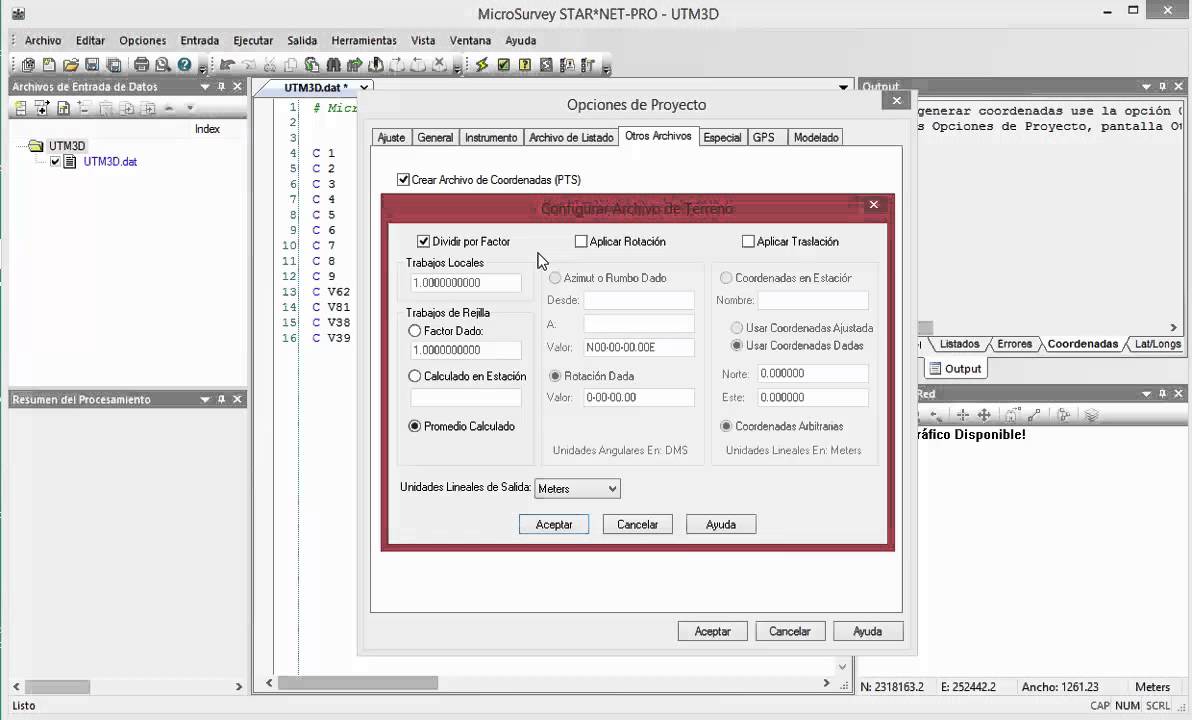Click the project new-copy icon at toolbar start
Viewport: 1192px width, 720px height.
(28, 65)
